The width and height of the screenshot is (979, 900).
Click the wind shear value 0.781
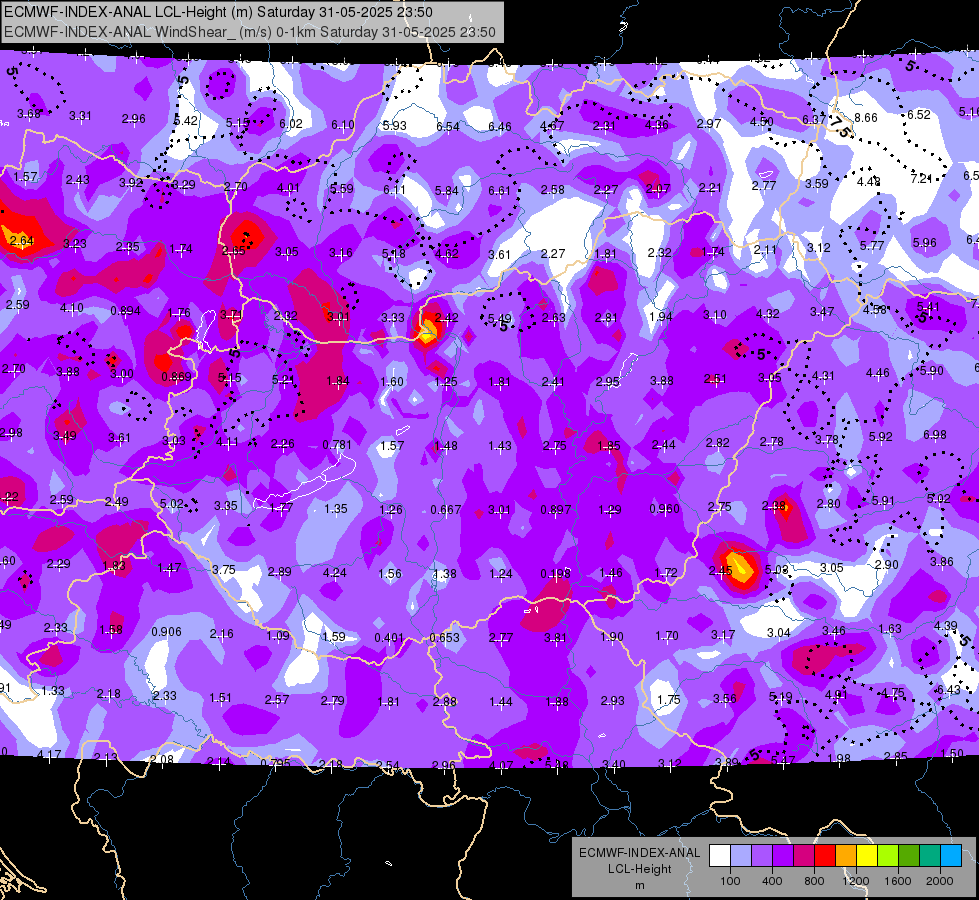tap(337, 445)
